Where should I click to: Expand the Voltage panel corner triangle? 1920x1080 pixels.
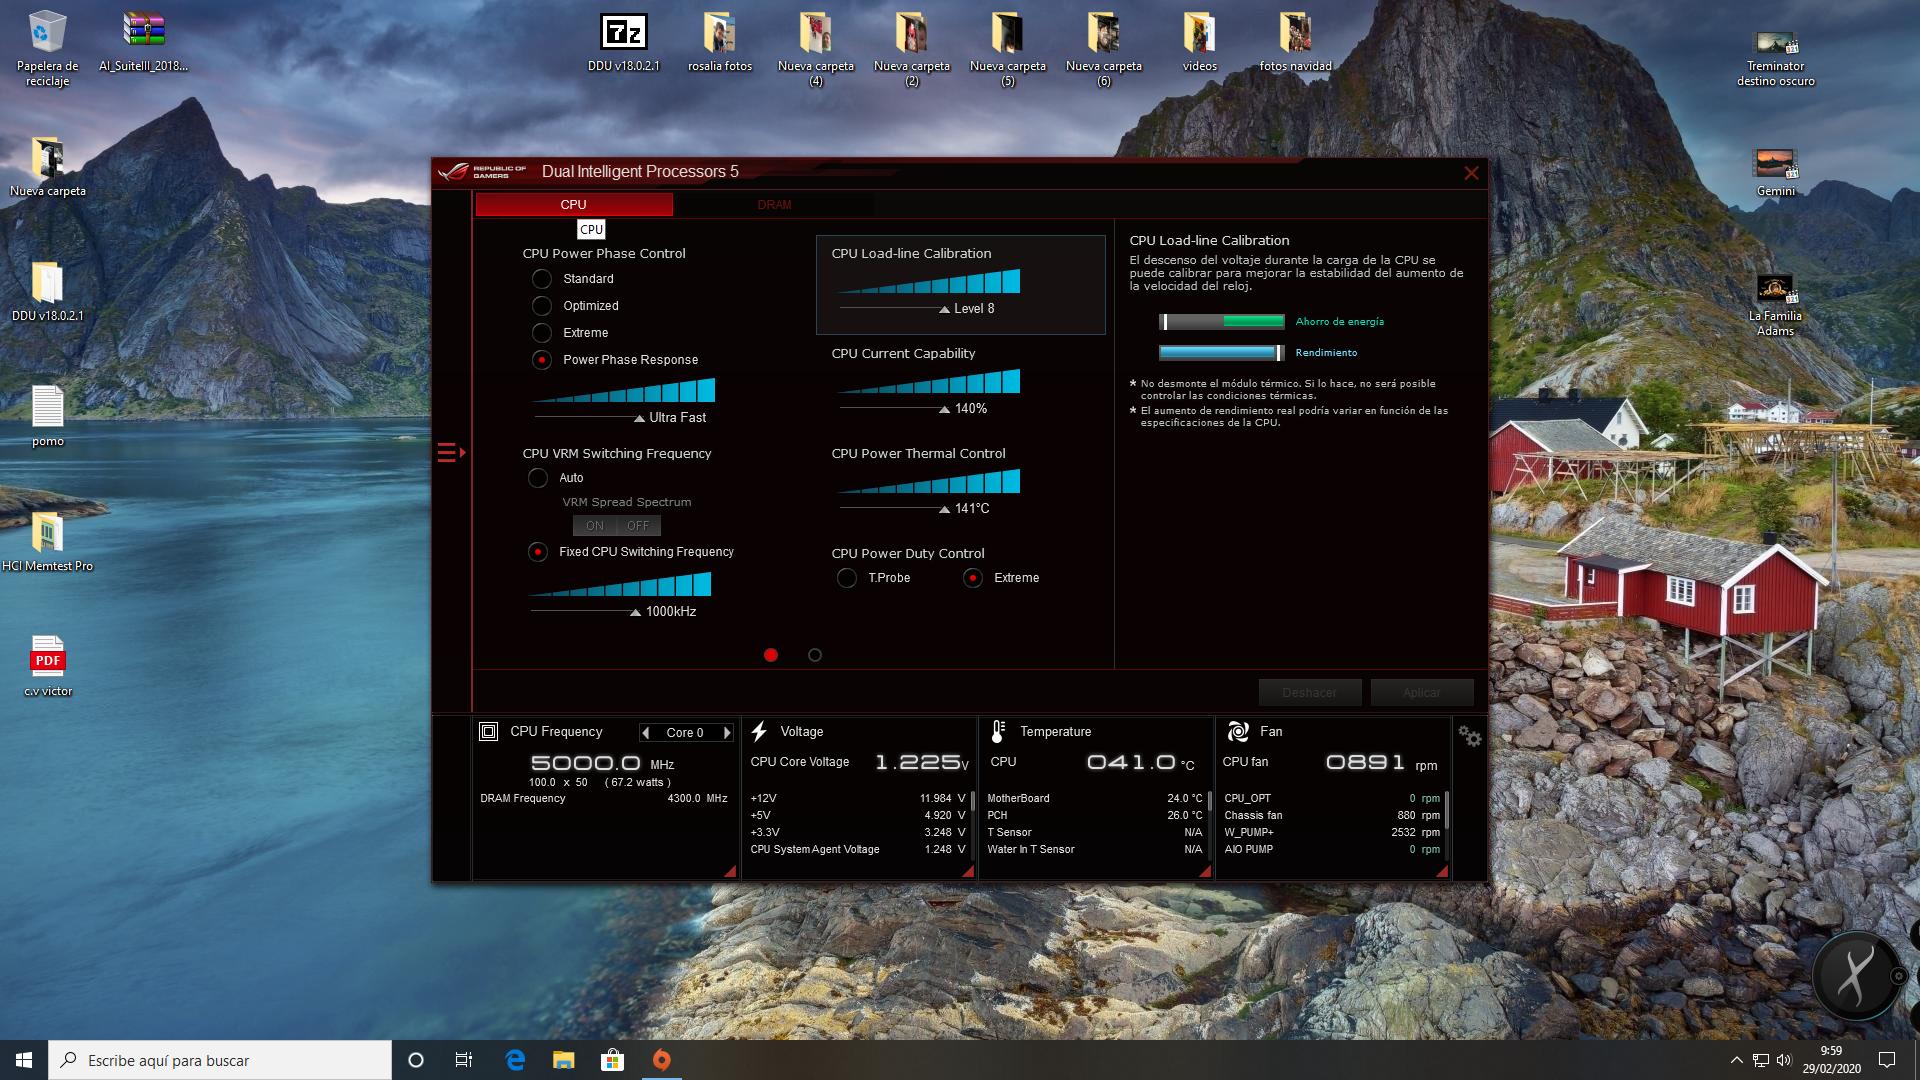pyautogui.click(x=967, y=872)
